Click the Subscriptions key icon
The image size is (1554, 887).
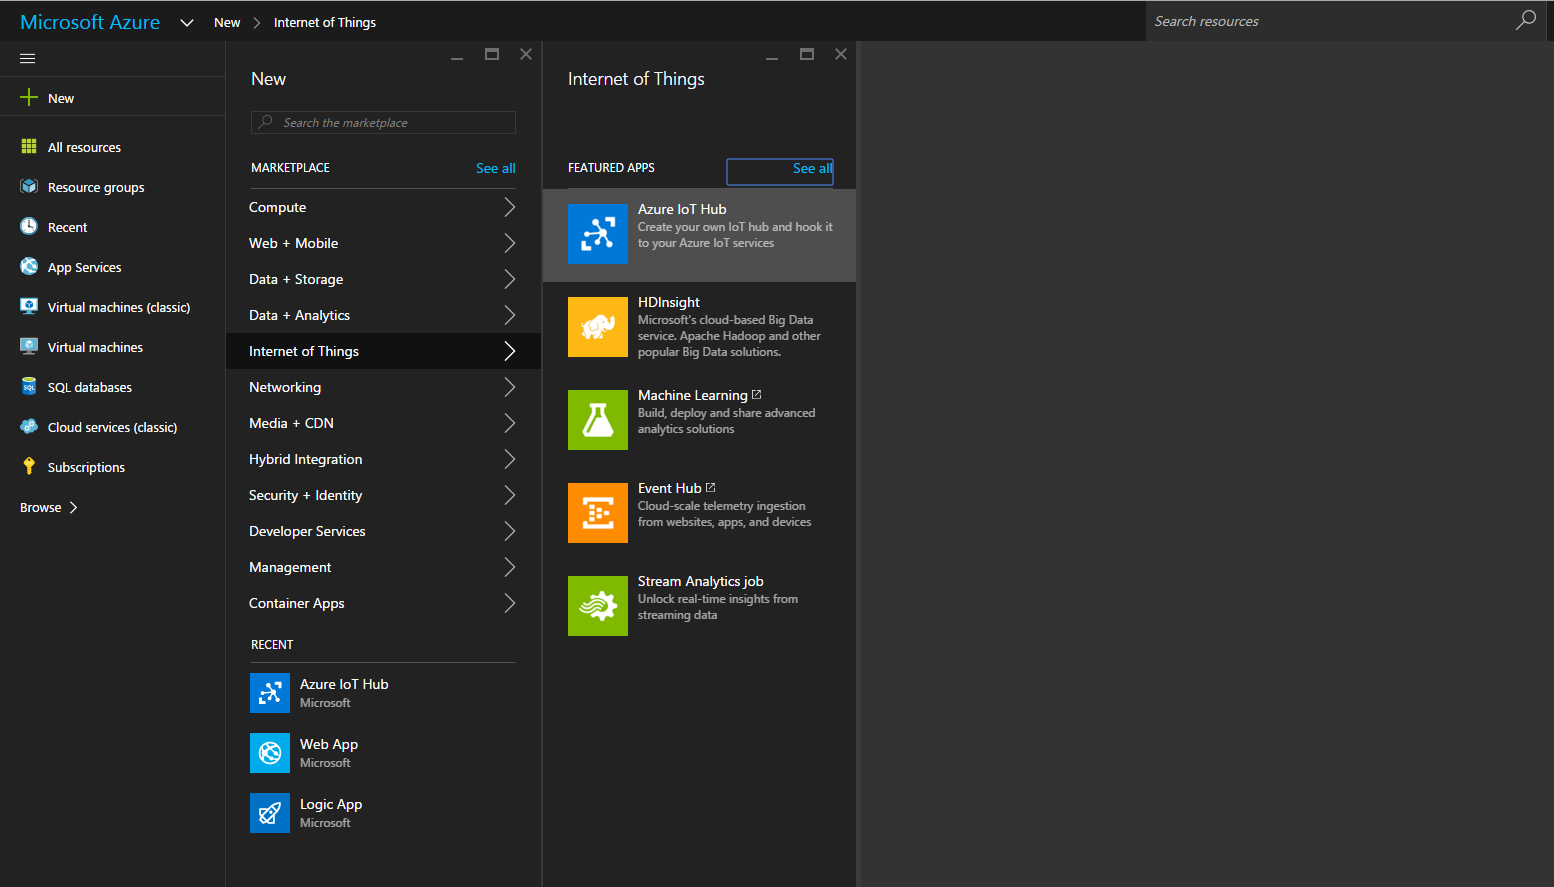[29, 466]
